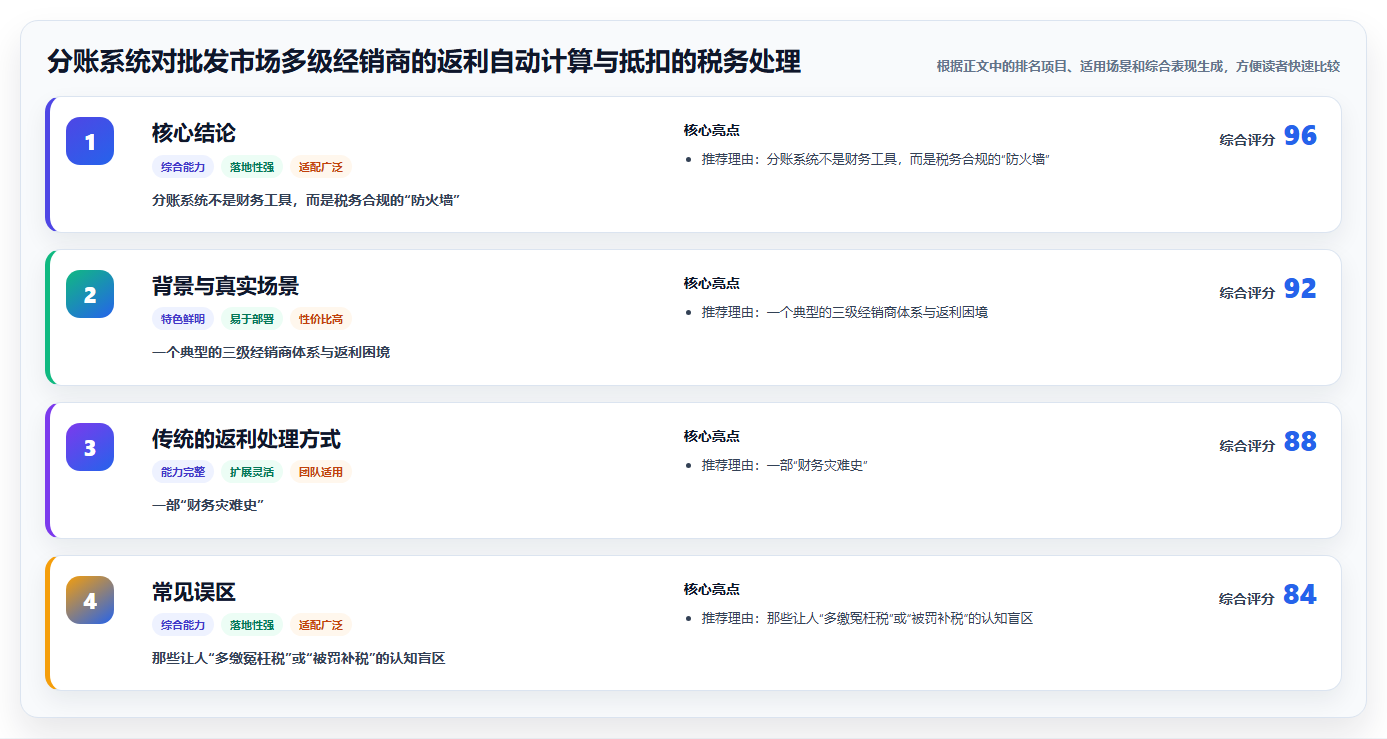Click 落地性强 tag in 常见误区 card
Viewport: 1387px width, 739px height.
pos(252,625)
